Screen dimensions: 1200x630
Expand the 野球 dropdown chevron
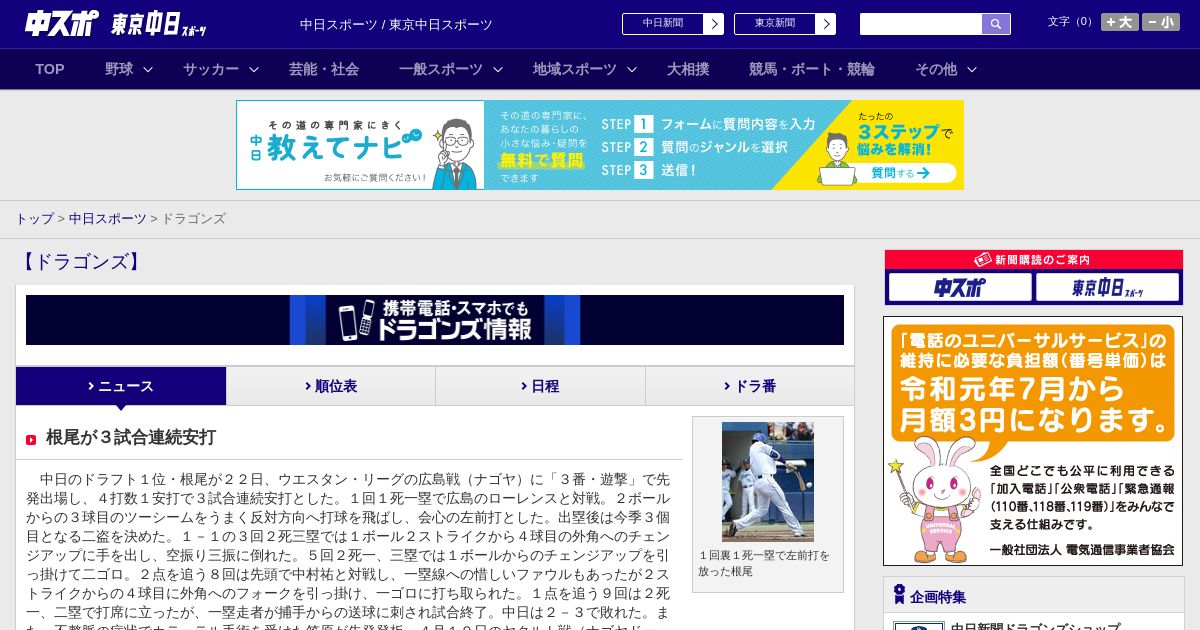click(148, 69)
